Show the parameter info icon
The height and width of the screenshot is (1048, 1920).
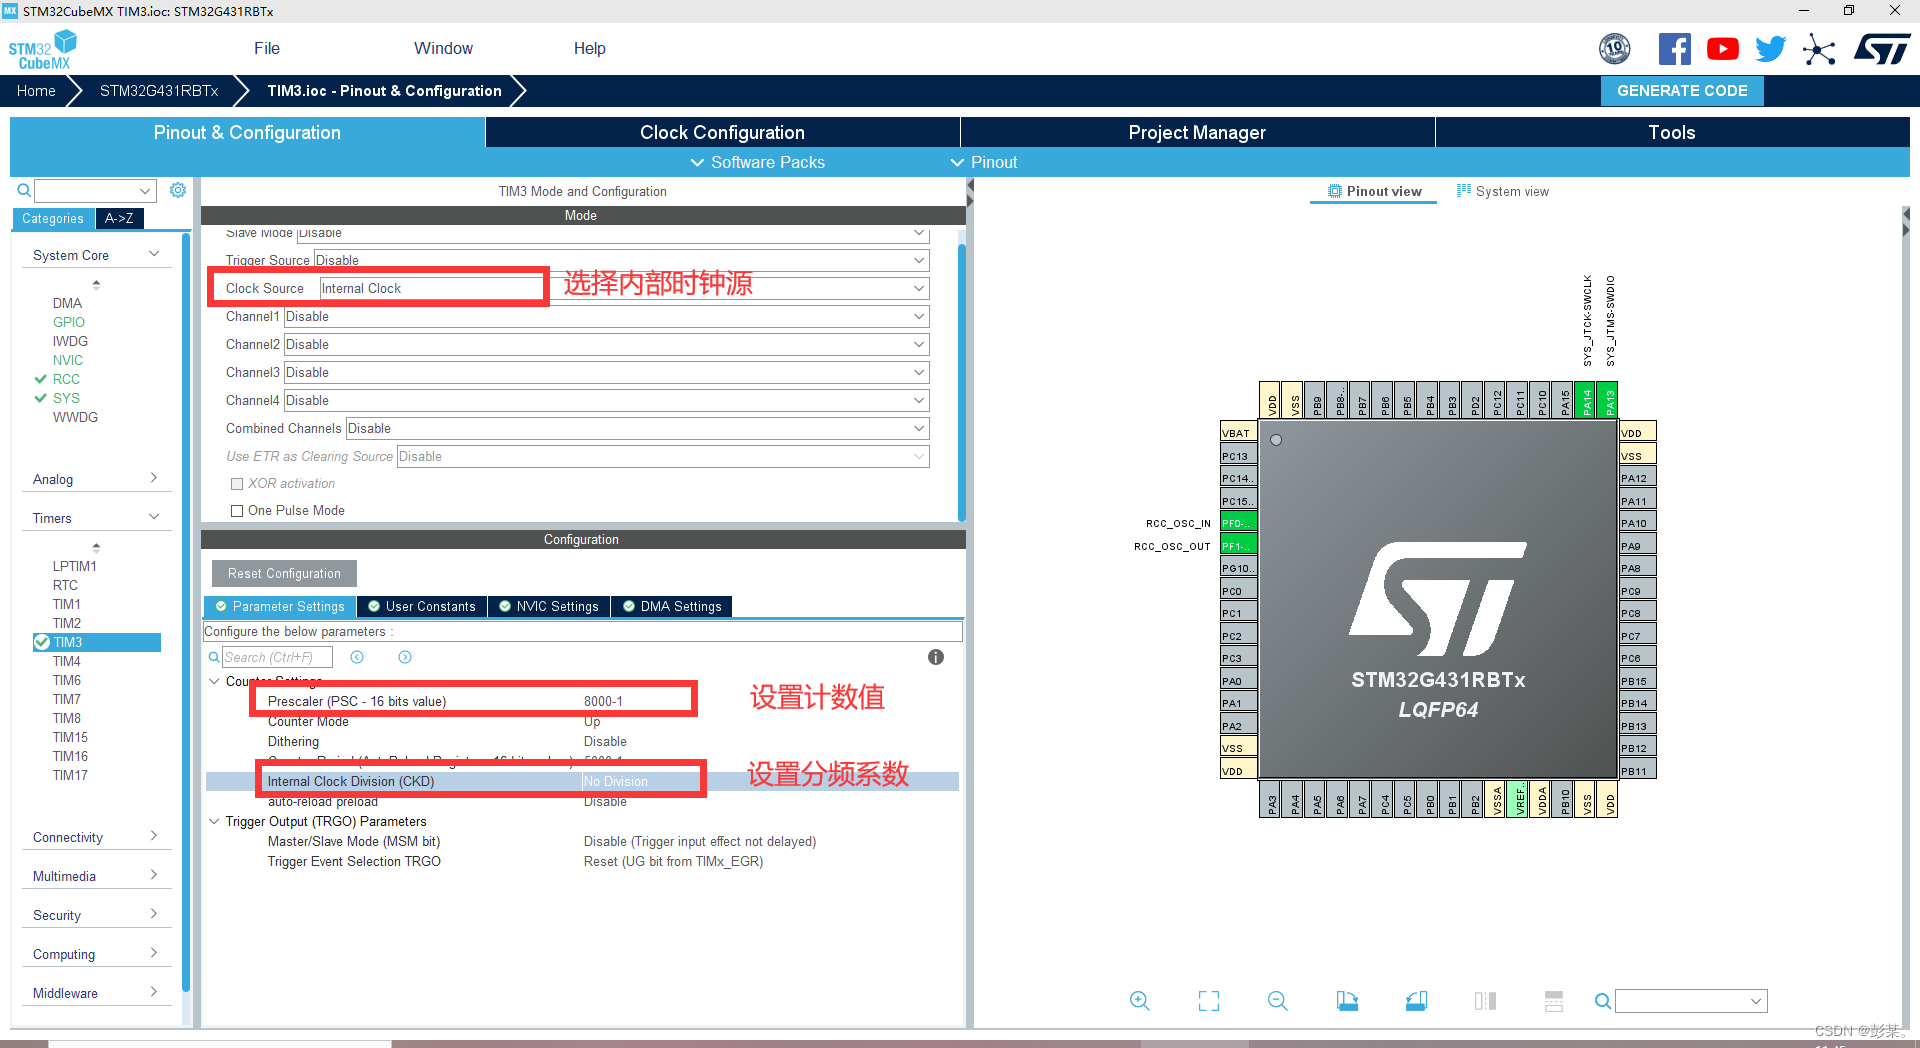point(936,657)
